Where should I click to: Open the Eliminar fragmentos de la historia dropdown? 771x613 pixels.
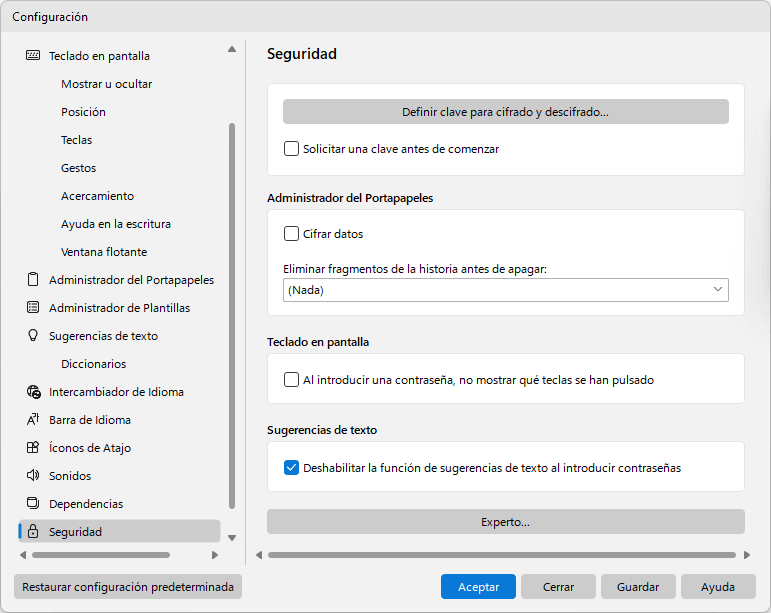coord(505,290)
